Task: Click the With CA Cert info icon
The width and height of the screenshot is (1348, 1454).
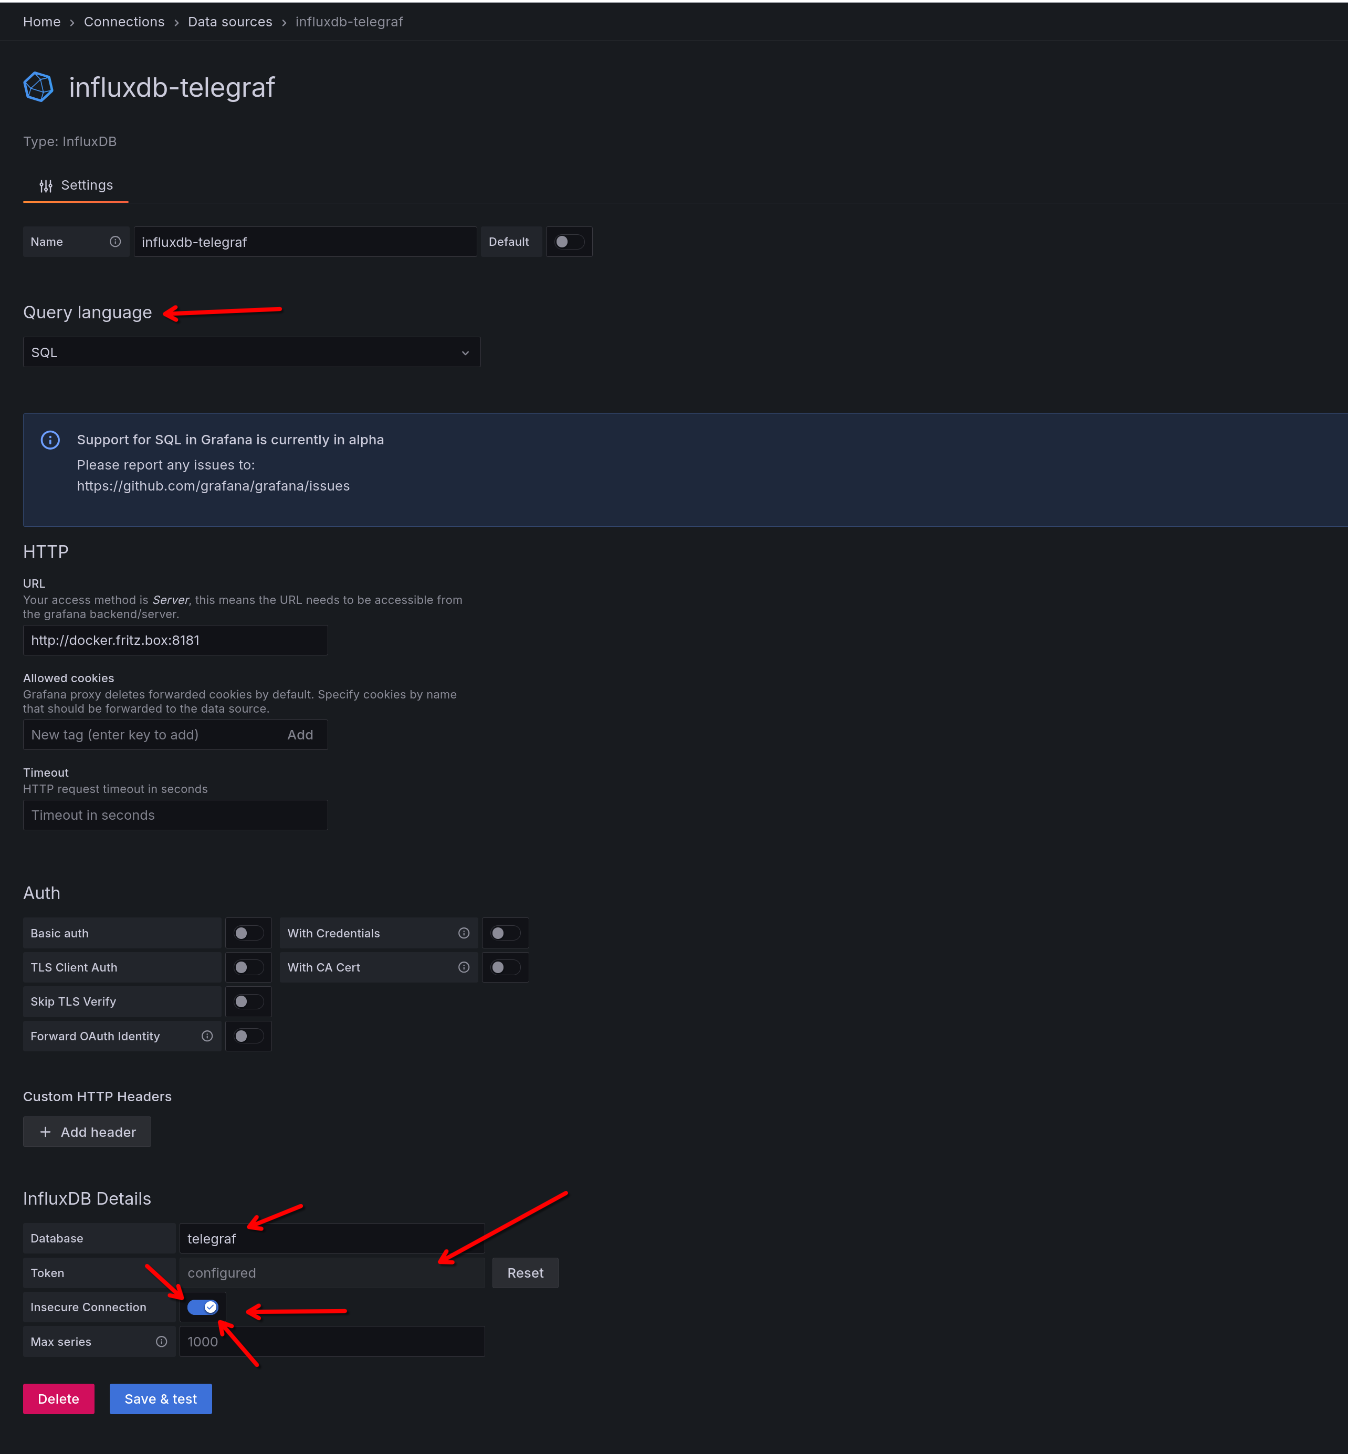Action: [x=464, y=967]
